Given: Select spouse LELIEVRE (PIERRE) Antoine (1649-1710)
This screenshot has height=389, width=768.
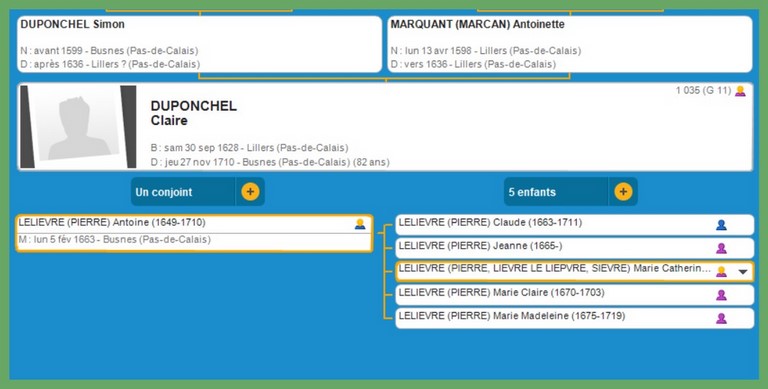Looking at the screenshot, I should 194,233.
